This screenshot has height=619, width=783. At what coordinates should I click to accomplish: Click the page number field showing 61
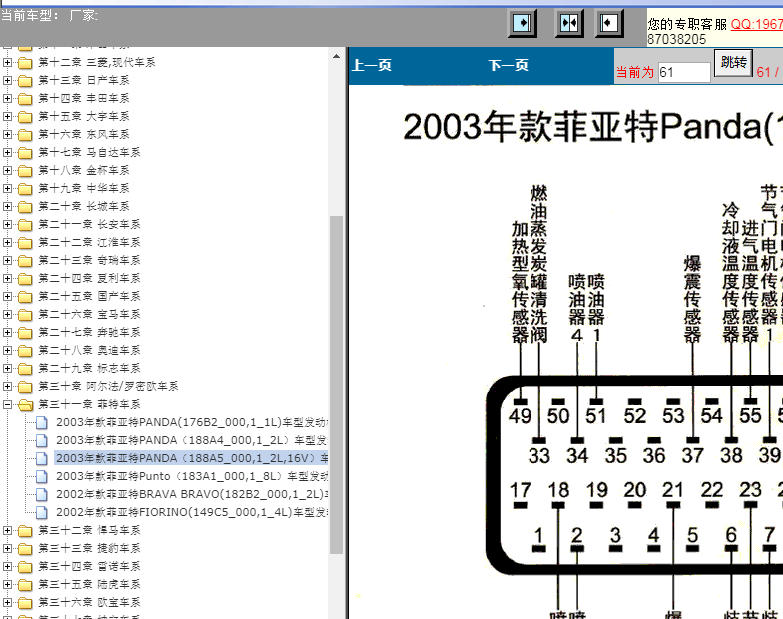pyautogui.click(x=684, y=72)
